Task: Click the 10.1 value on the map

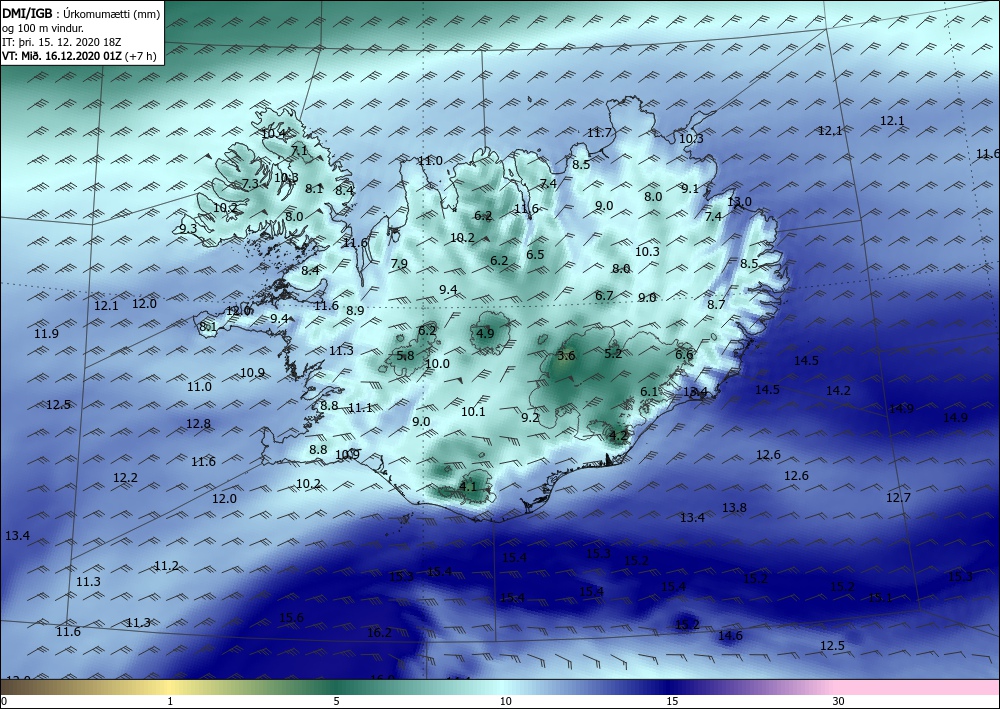Action: tap(473, 412)
